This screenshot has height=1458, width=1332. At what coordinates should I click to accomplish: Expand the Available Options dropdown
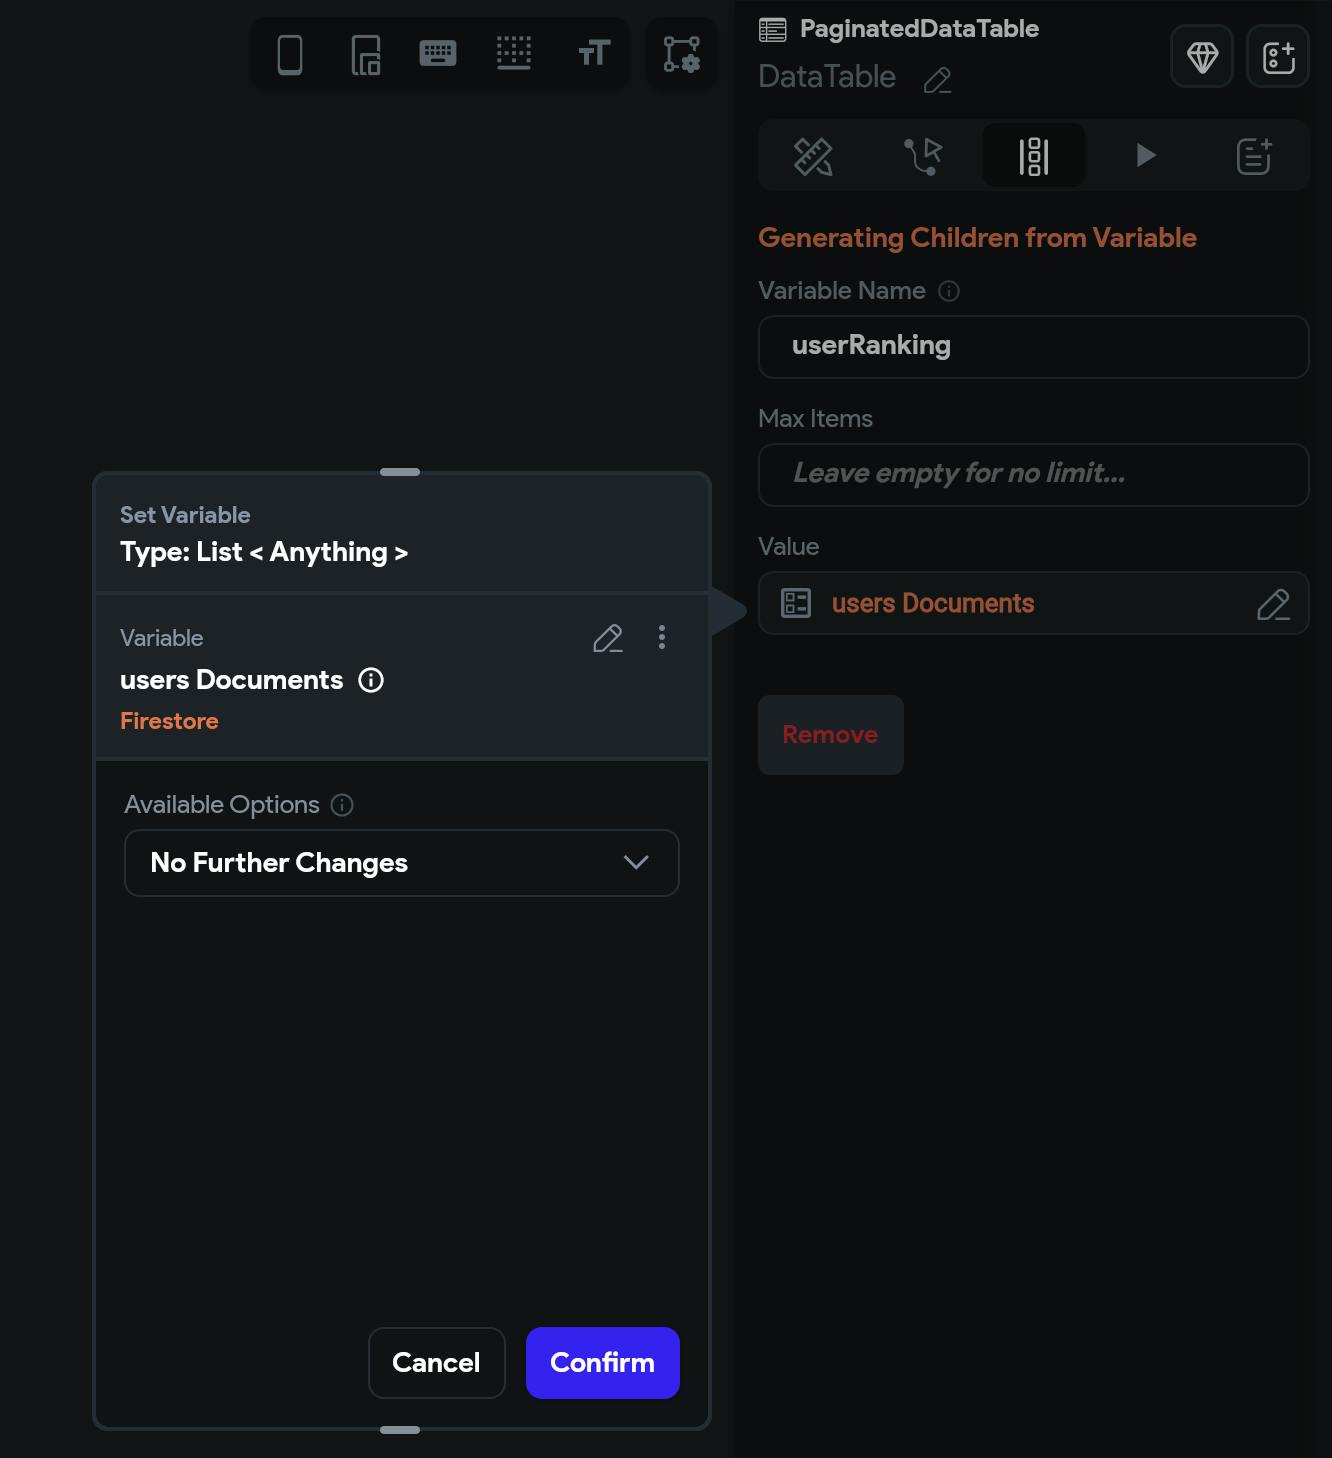coord(401,863)
